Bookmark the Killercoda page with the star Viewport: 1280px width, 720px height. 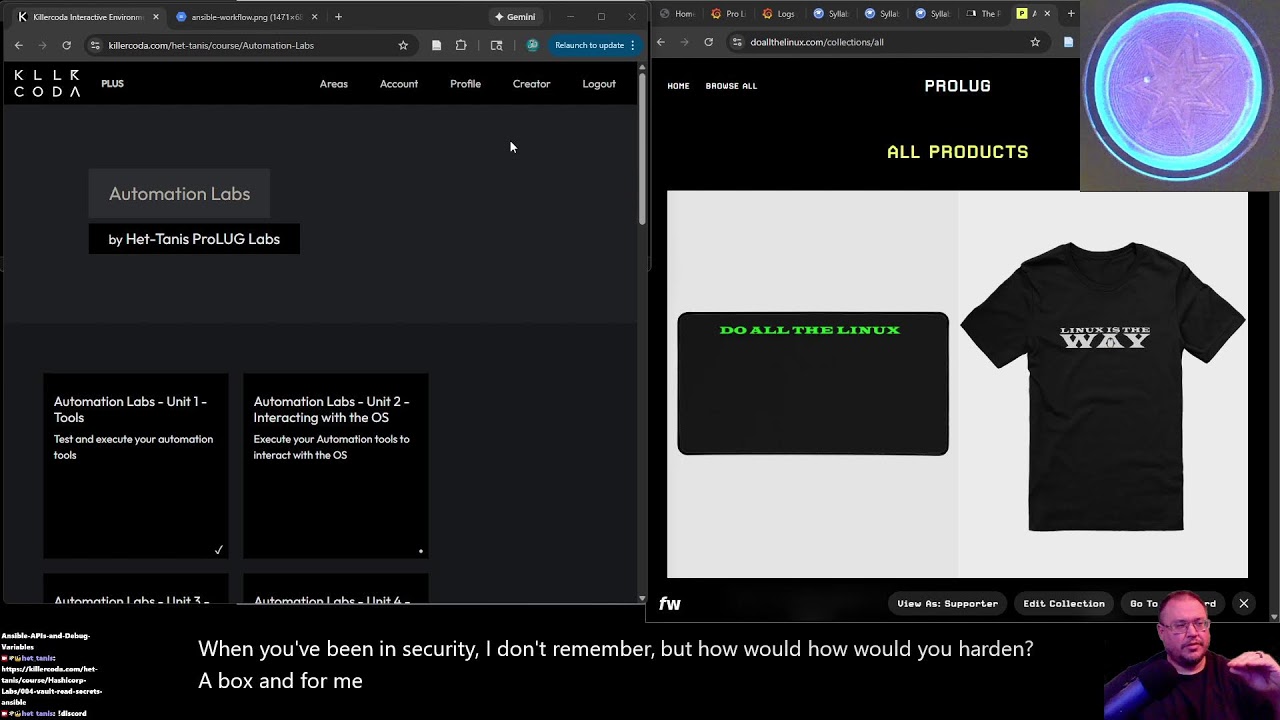(403, 45)
